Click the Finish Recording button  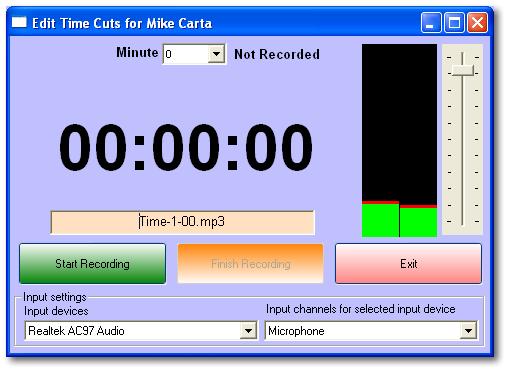pos(250,264)
